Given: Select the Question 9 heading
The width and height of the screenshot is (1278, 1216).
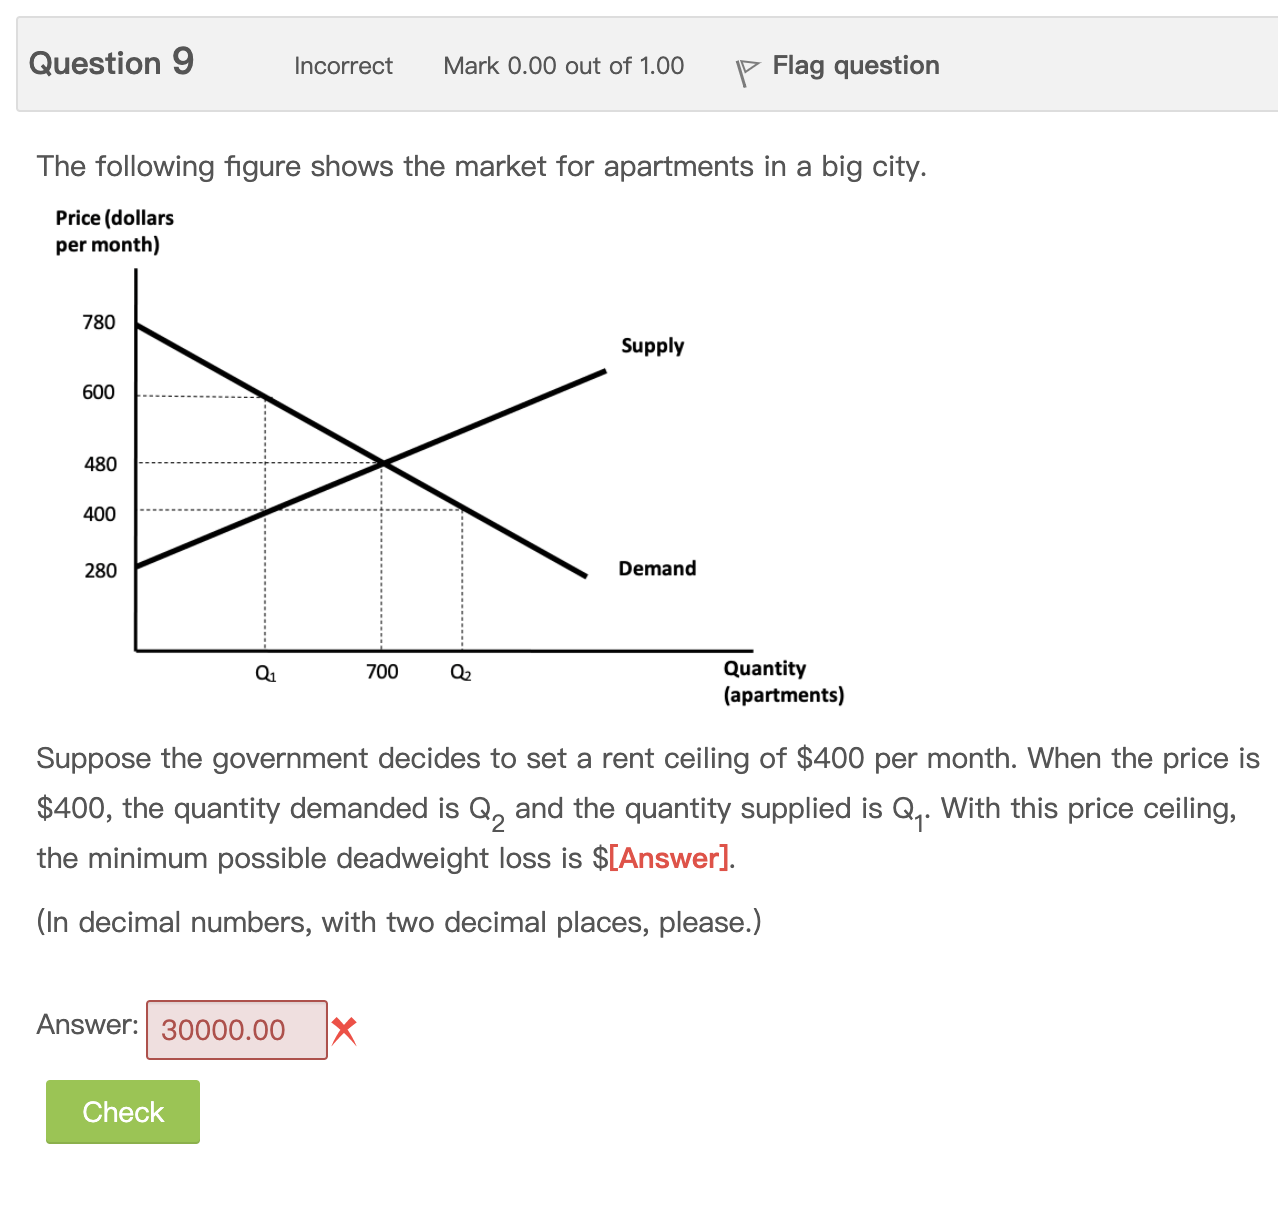Looking at the screenshot, I should click(x=112, y=63).
